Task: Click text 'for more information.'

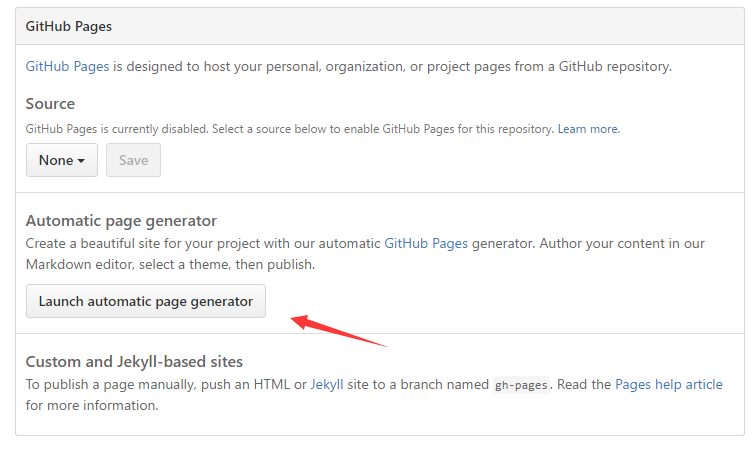Action: click(92, 405)
